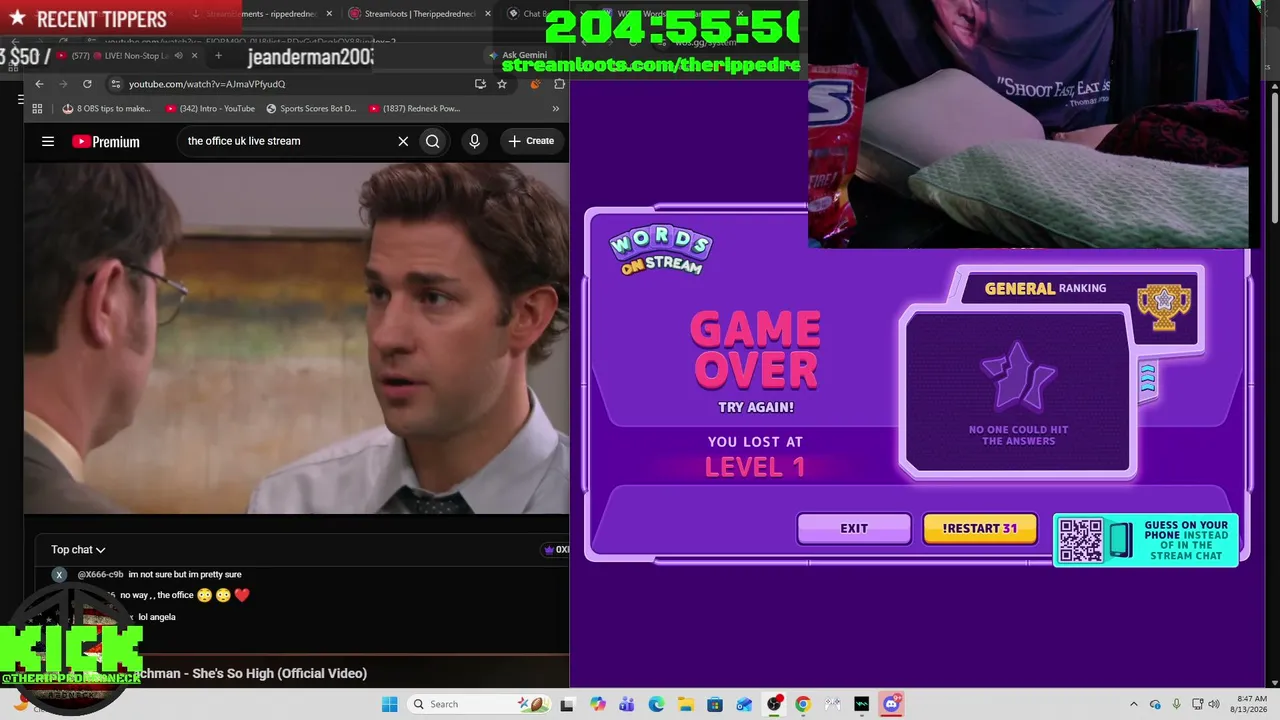
Task: Open the YouTube guide hamburger menu
Action: point(48,141)
